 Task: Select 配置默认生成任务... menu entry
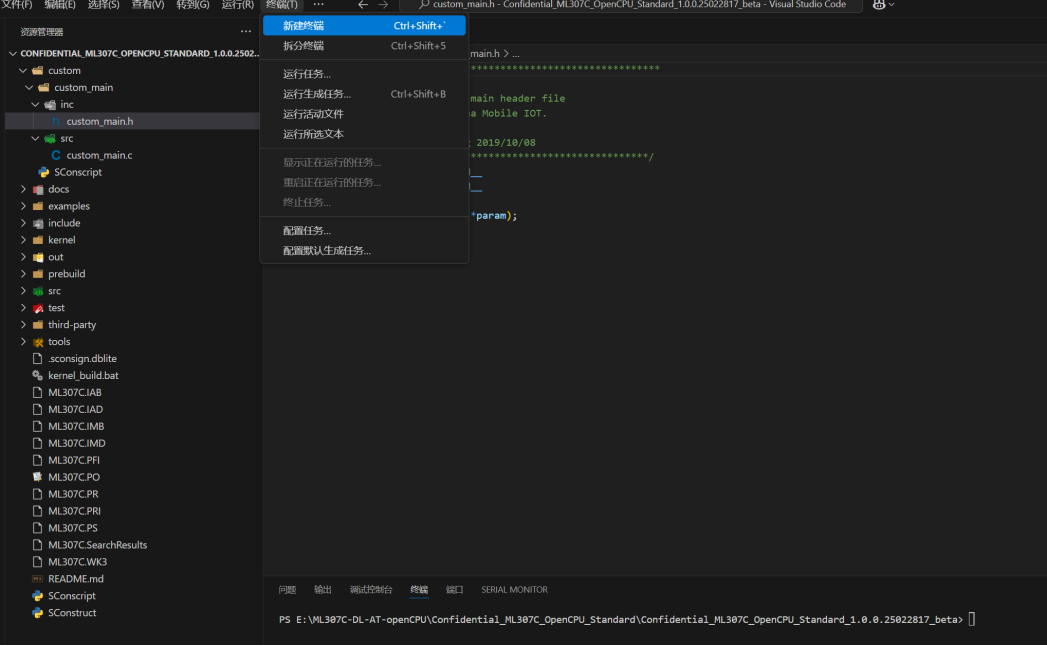[x=364, y=251]
